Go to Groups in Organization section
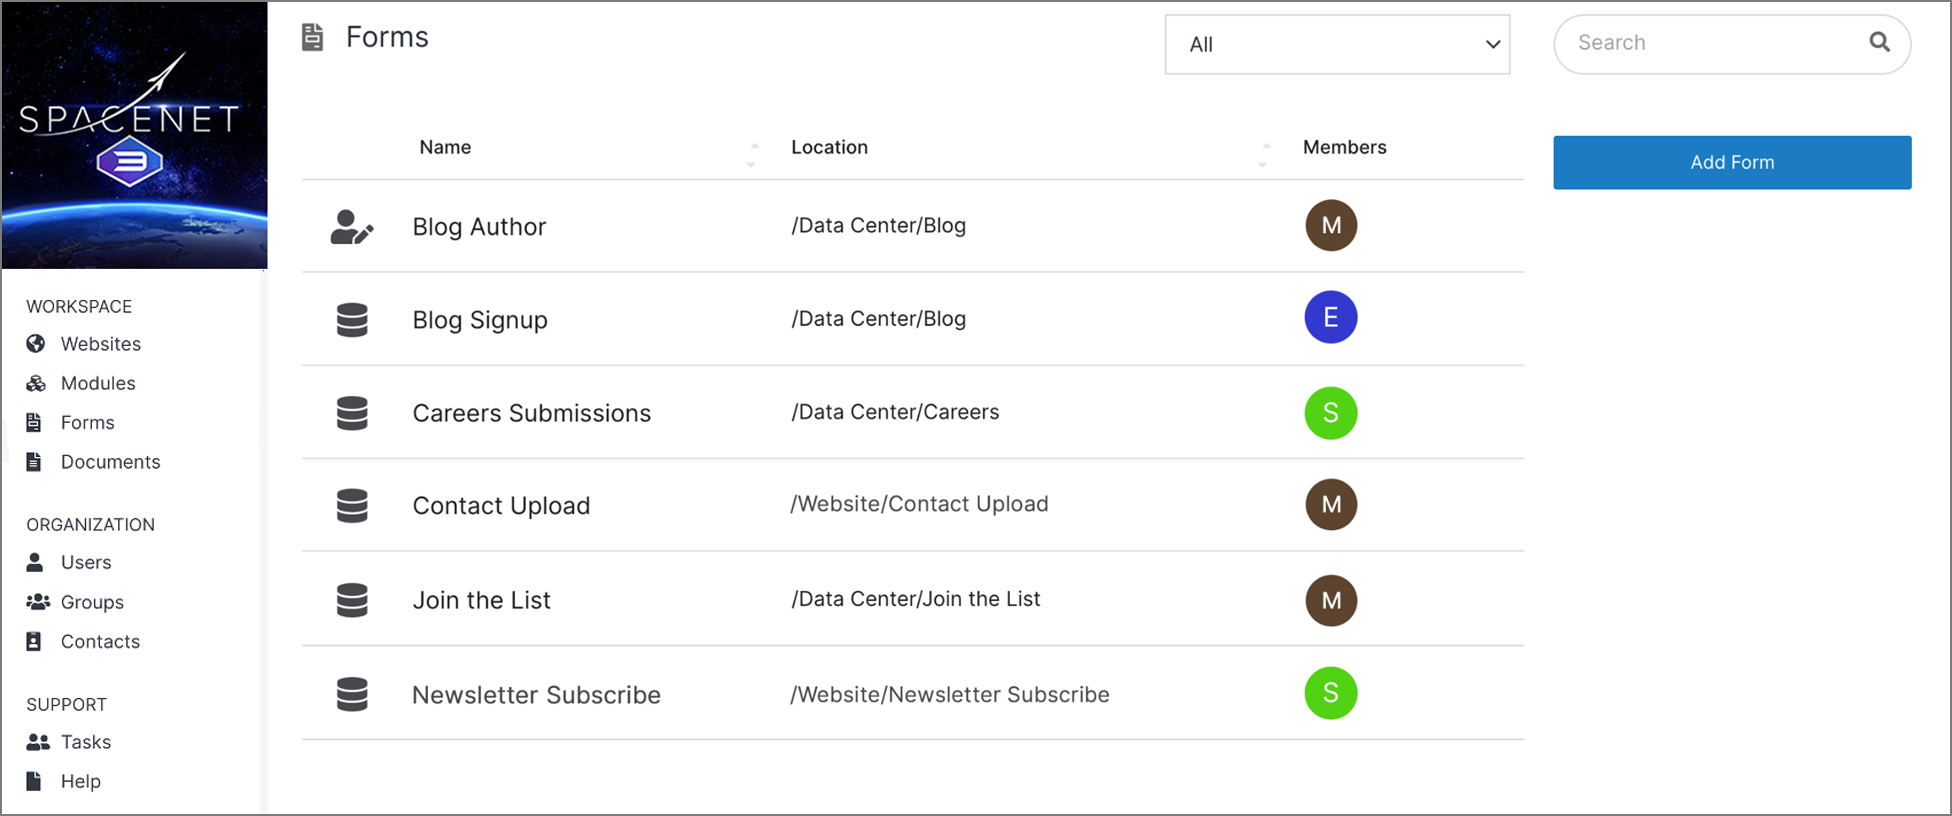The image size is (1952, 816). 92,602
